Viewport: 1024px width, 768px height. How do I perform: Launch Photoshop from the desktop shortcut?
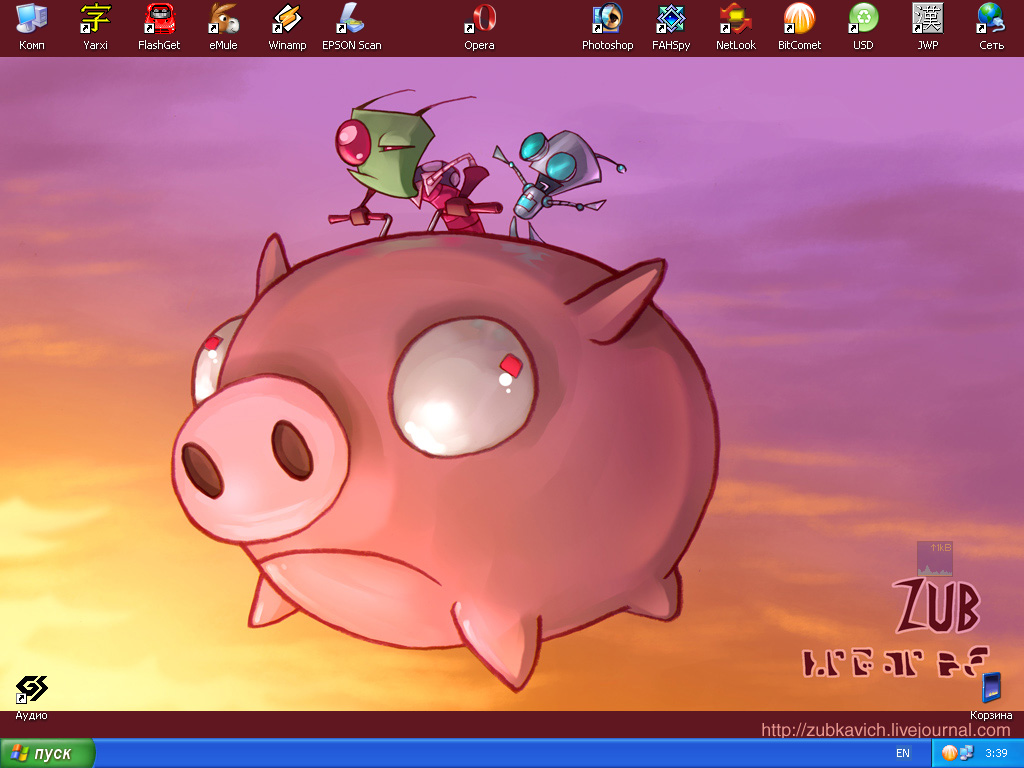pyautogui.click(x=607, y=19)
